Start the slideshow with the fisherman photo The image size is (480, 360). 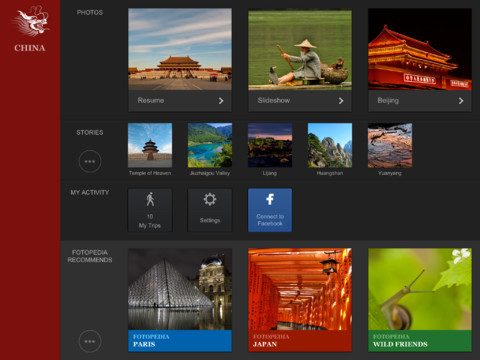[300, 50]
